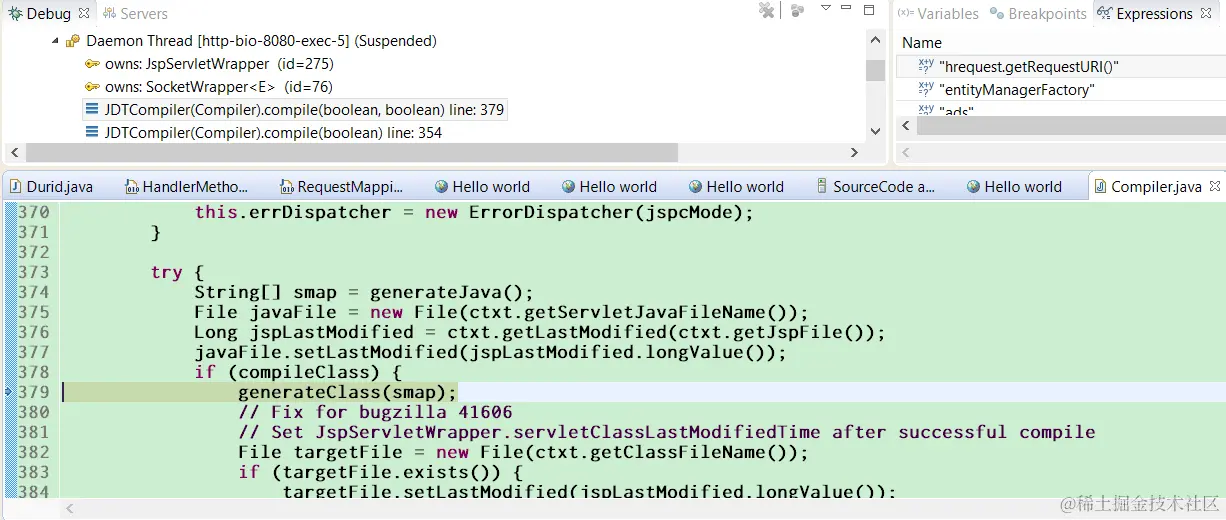Screen dimensions: 1226x520
Task: Click generateClass(smap) in code
Action: coord(347,392)
